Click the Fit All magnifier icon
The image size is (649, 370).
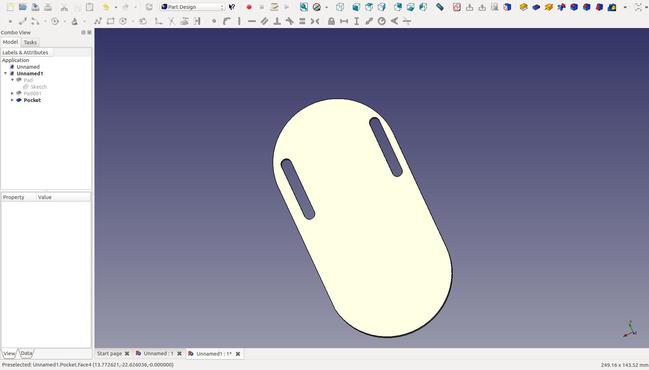pyautogui.click(x=304, y=7)
